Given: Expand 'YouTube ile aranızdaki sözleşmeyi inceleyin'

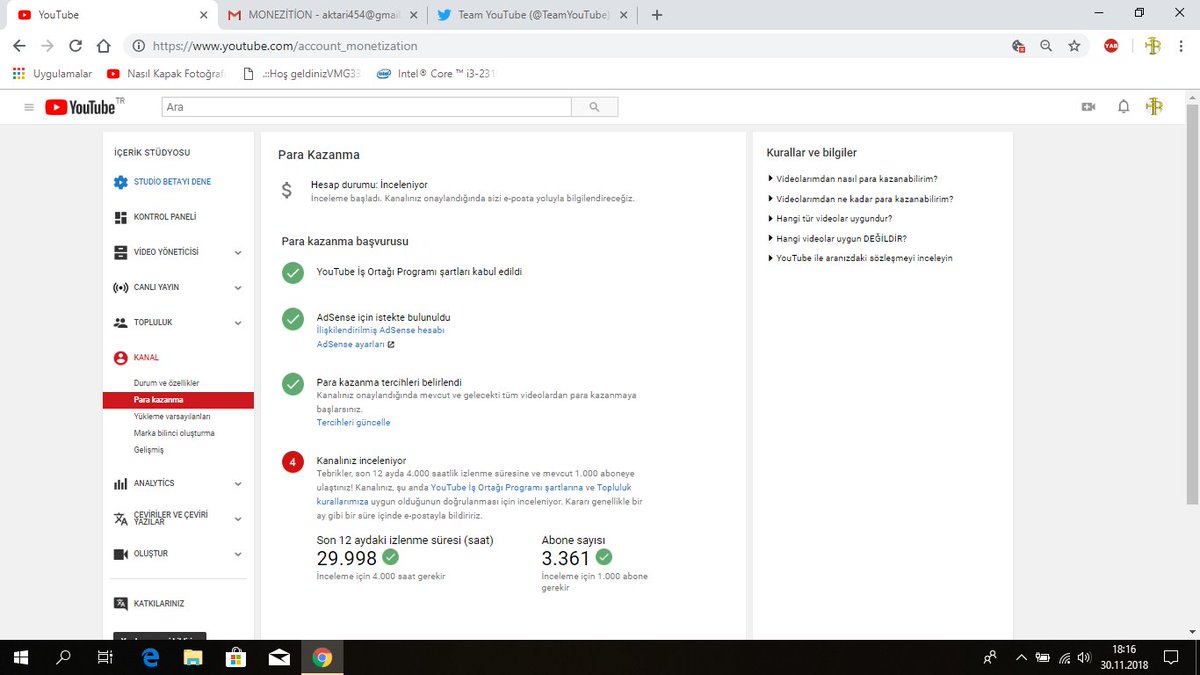Looking at the screenshot, I should click(x=860, y=258).
